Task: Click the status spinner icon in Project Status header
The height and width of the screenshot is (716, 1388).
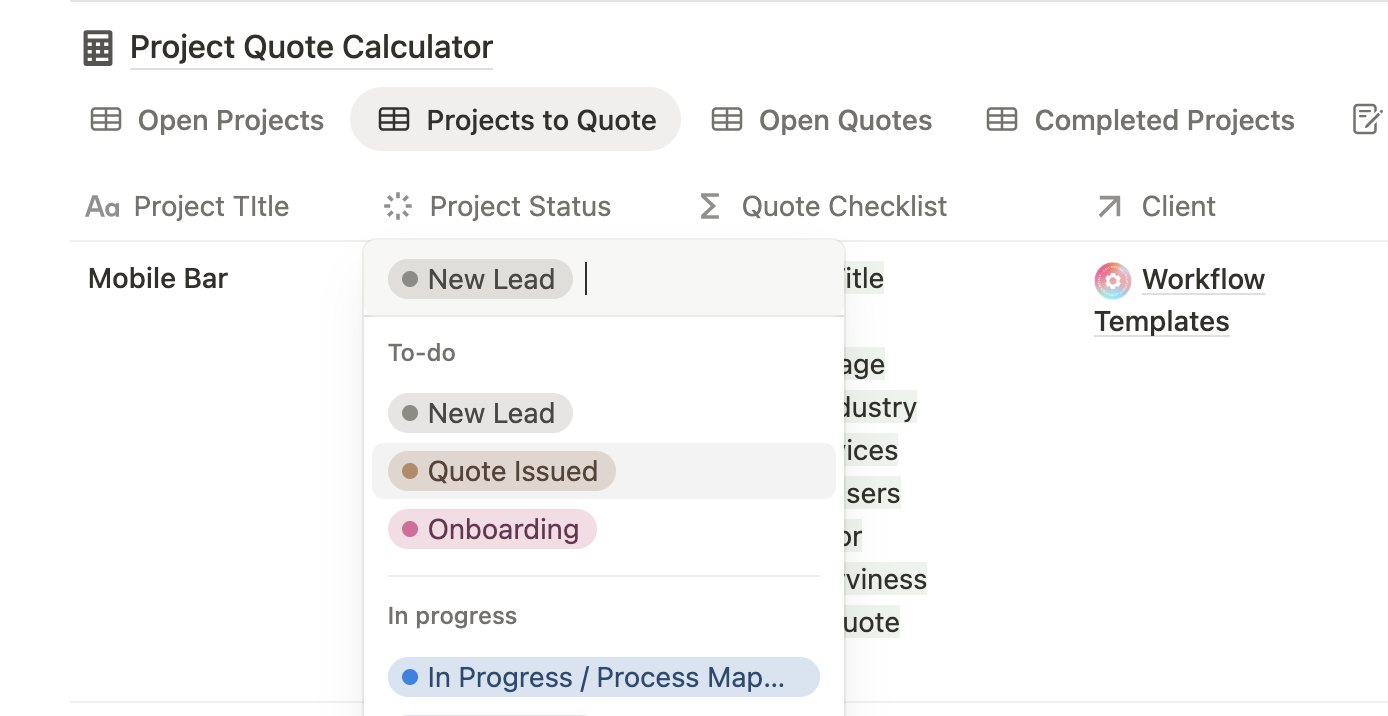Action: click(x=398, y=207)
